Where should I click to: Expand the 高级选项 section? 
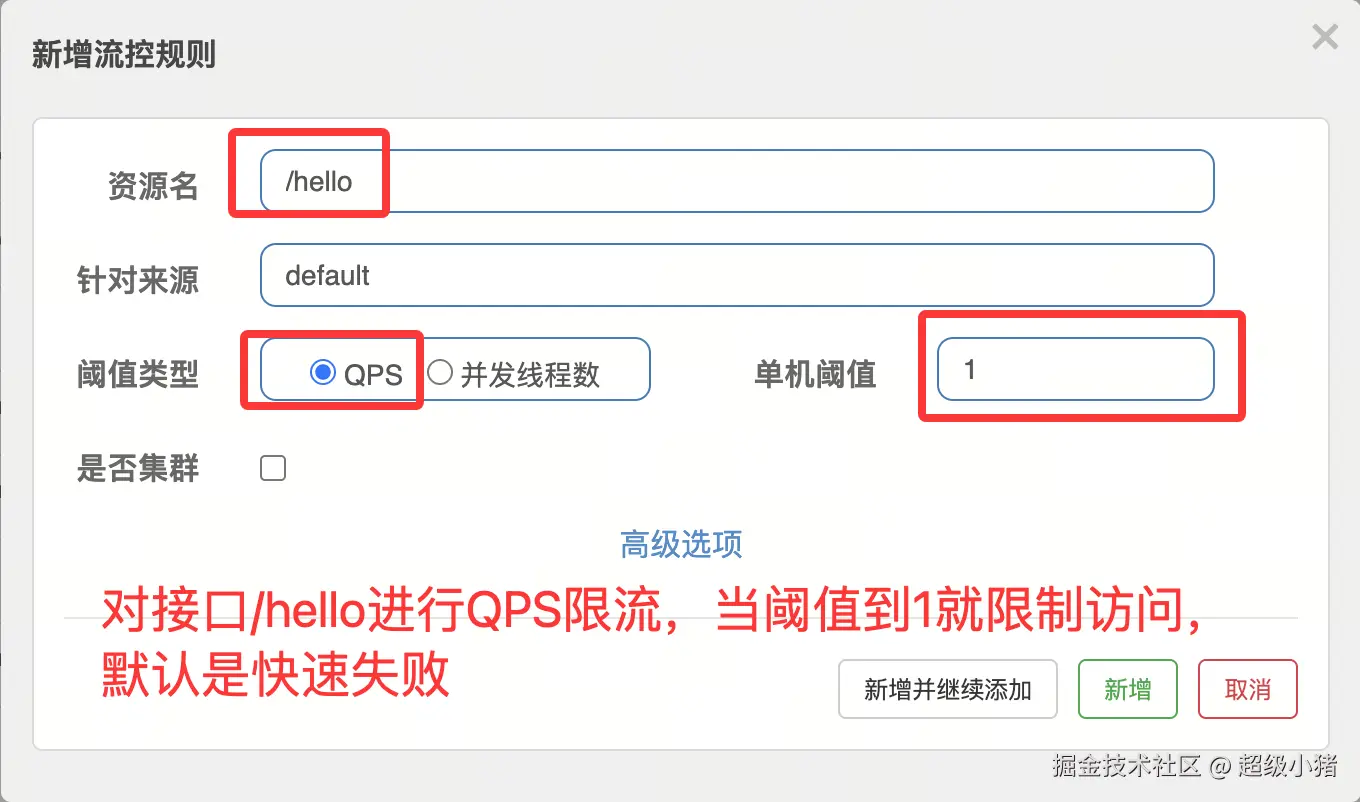point(681,545)
